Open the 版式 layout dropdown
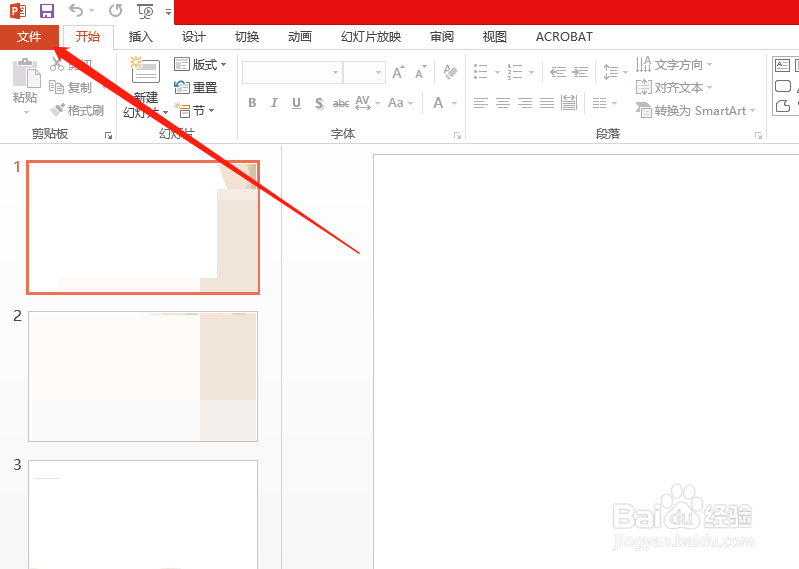799x569 pixels. 200,65
